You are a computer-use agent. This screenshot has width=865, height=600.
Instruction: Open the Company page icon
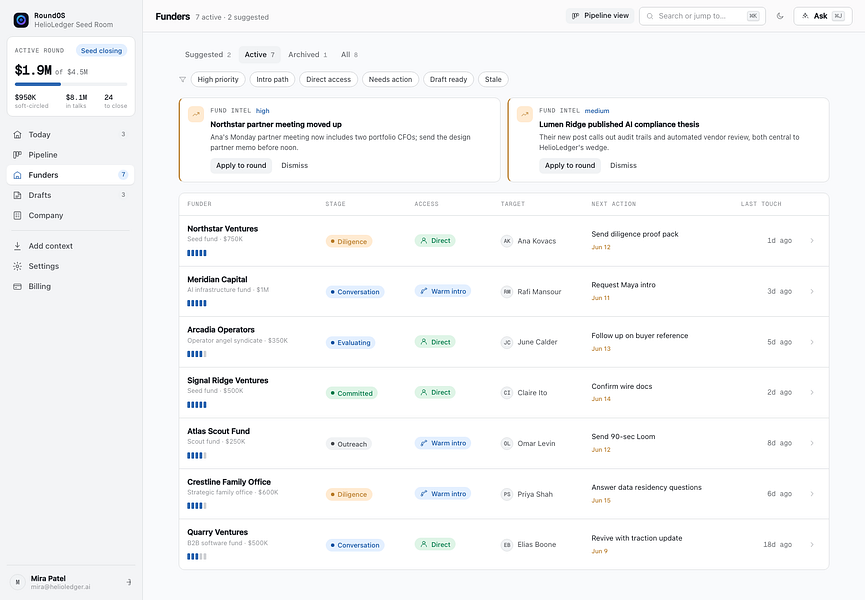pos(18,216)
